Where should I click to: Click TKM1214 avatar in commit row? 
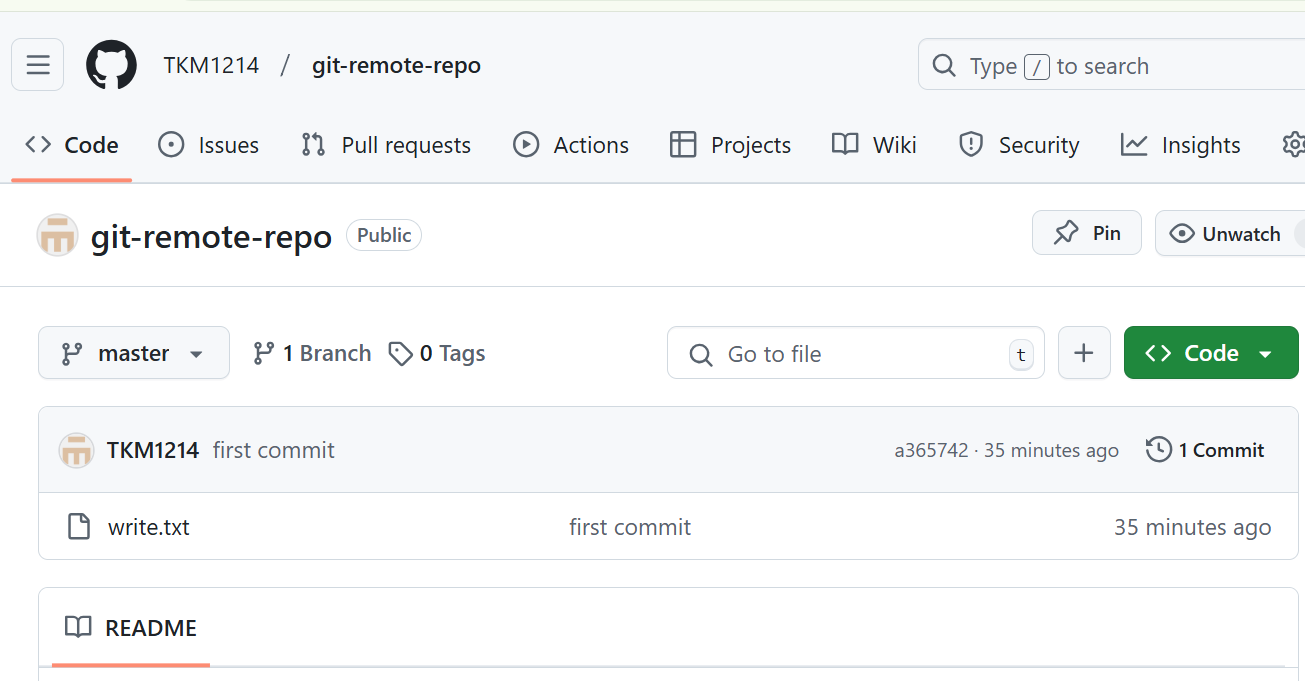(77, 450)
